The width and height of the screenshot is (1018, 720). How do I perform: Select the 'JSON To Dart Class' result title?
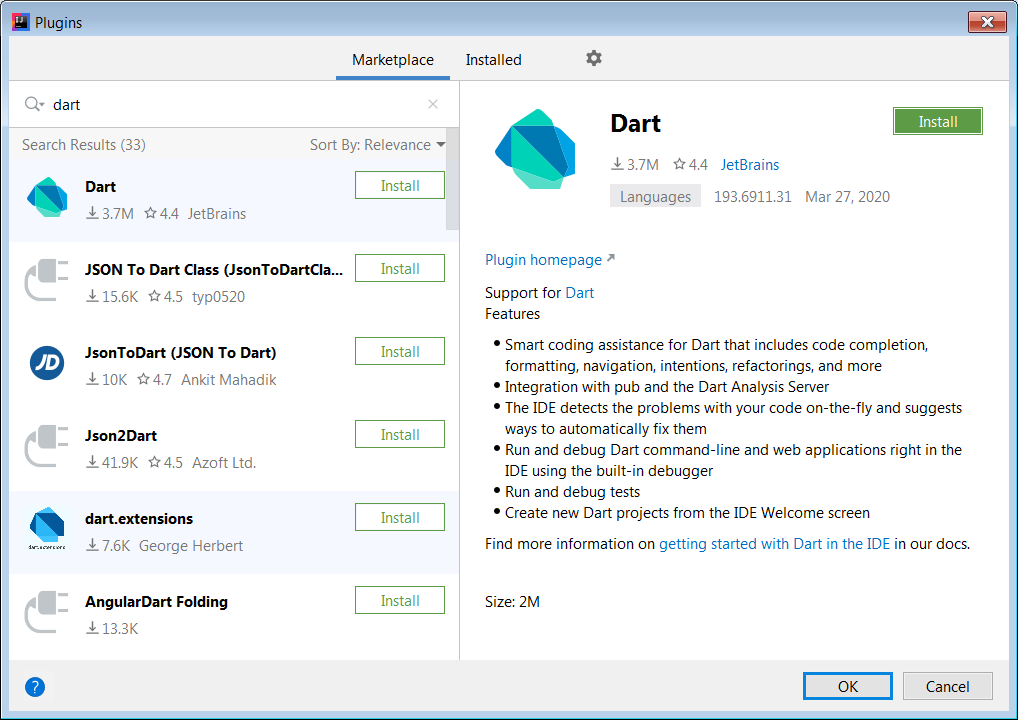click(214, 270)
